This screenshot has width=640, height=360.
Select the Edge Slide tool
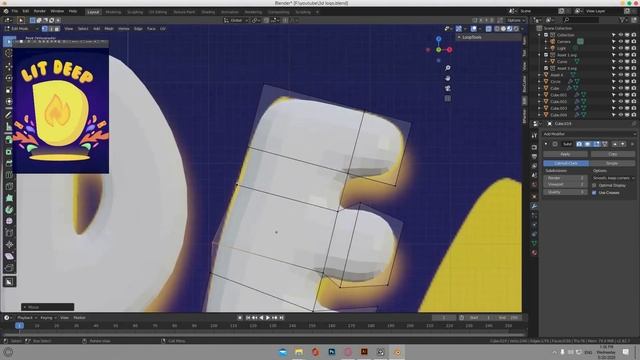coord(9,233)
